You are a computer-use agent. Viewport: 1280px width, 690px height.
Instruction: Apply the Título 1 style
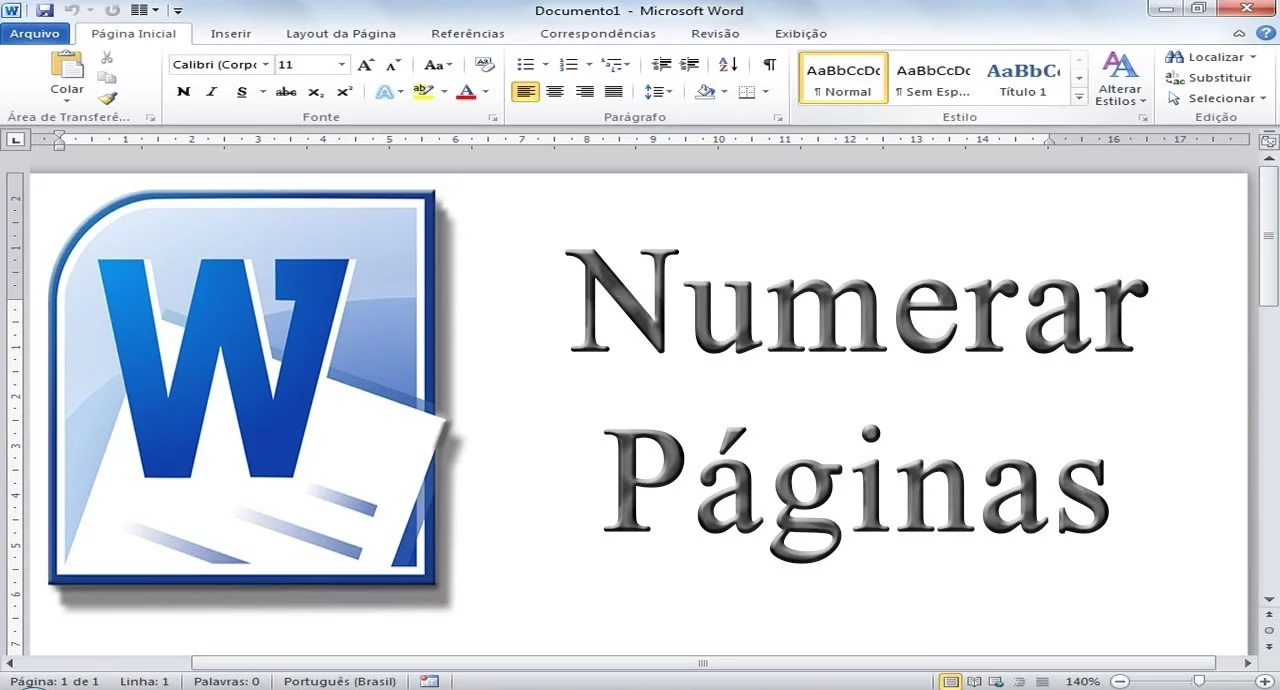pyautogui.click(x=1023, y=78)
